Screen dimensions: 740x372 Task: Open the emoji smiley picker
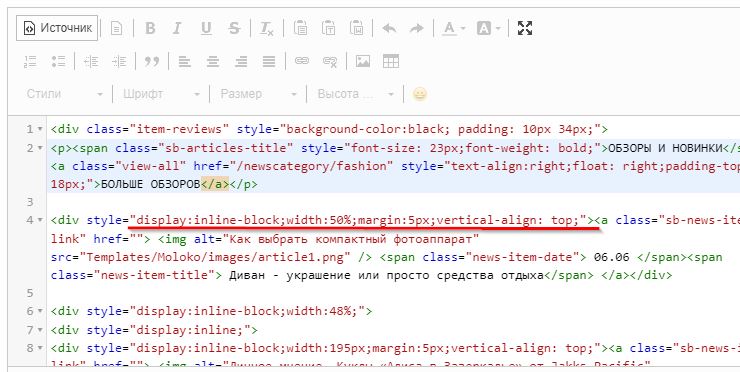(420, 94)
